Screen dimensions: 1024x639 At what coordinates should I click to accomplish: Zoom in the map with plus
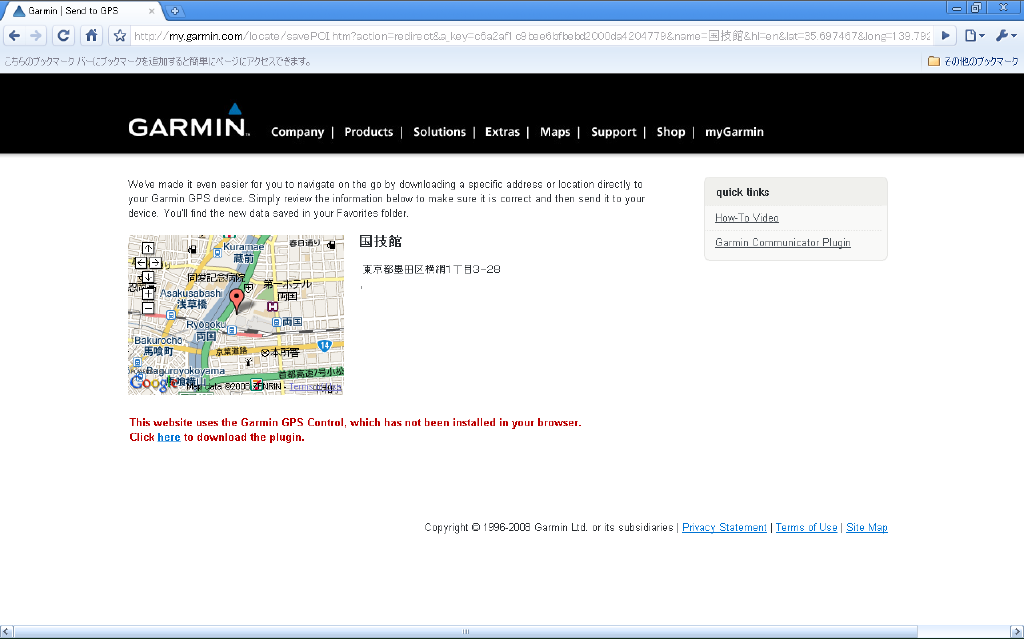(x=148, y=293)
